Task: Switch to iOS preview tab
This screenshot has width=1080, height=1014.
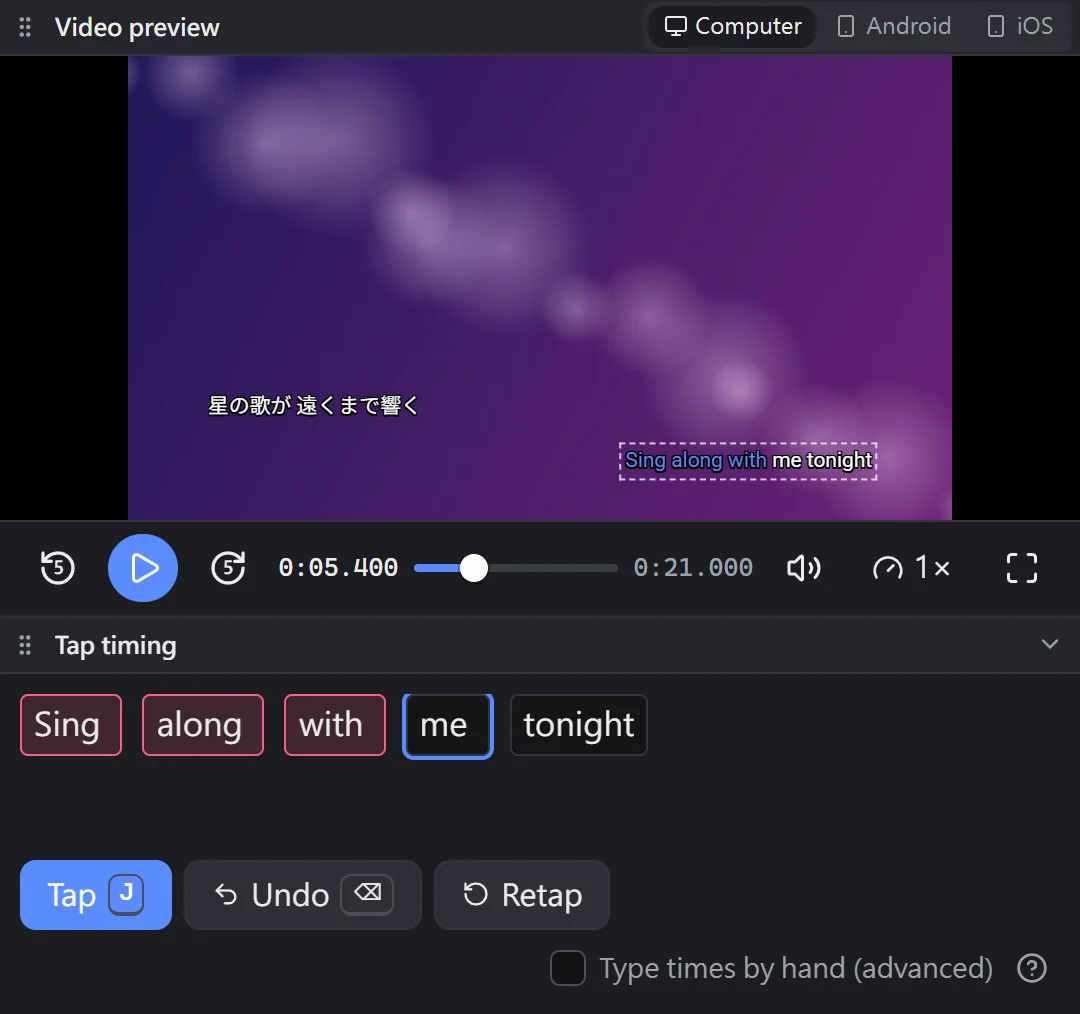Action: (1020, 26)
